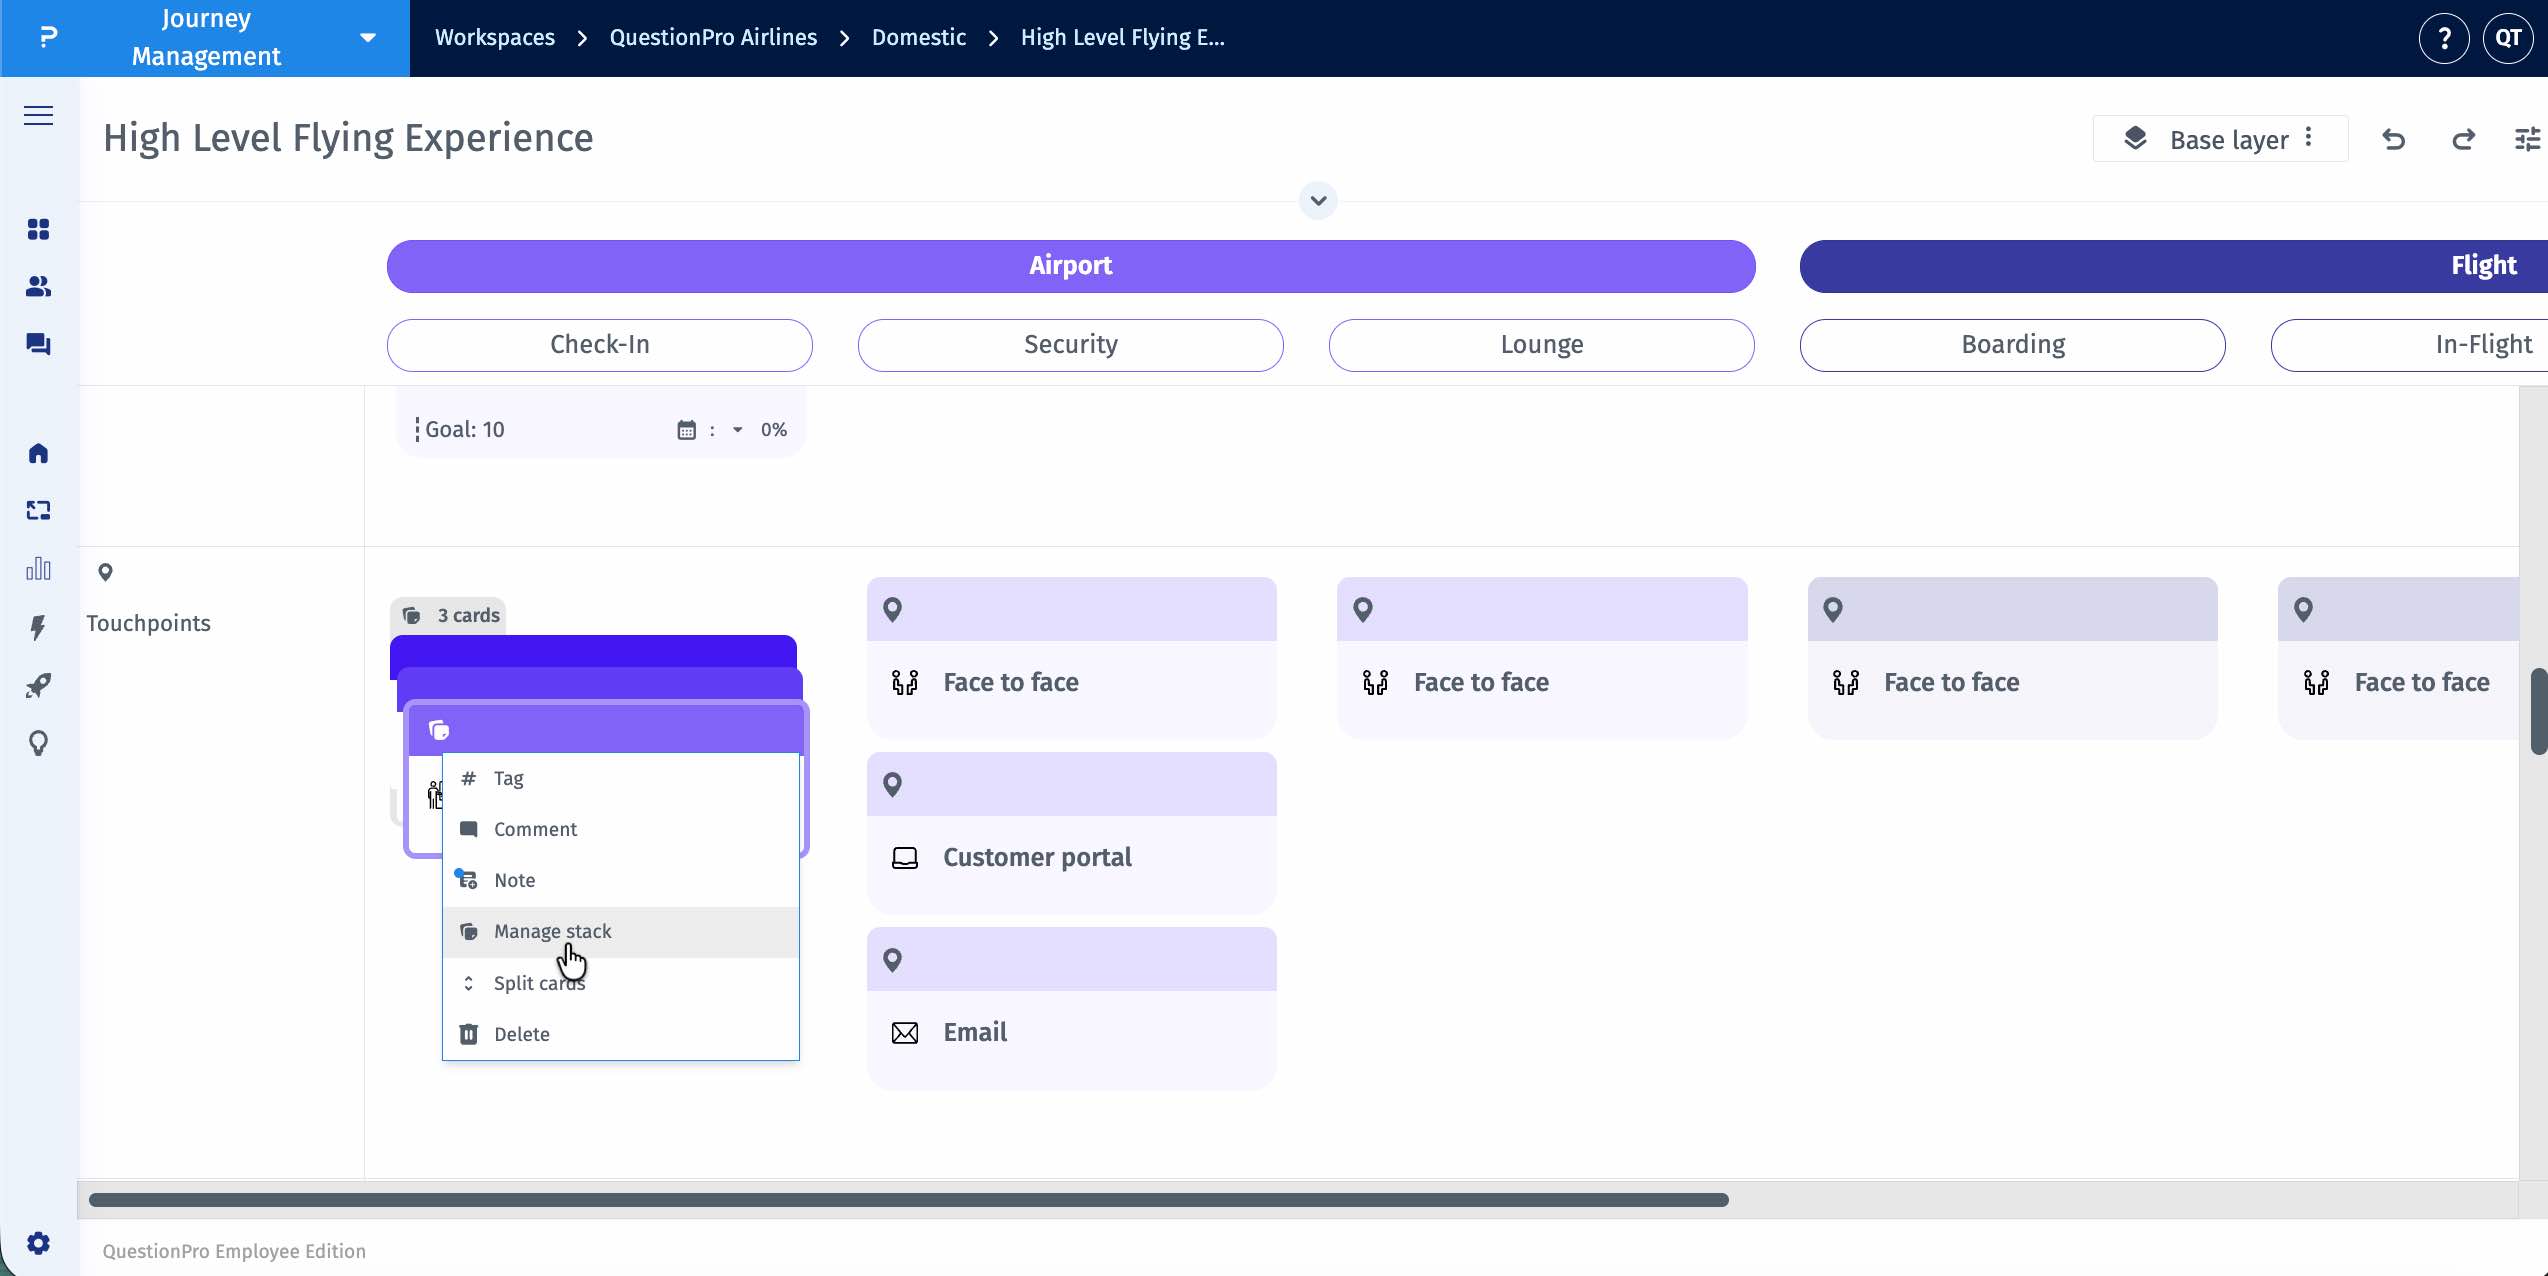The height and width of the screenshot is (1276, 2548).
Task: Open the goal metric dropdown arrow
Action: [737, 430]
